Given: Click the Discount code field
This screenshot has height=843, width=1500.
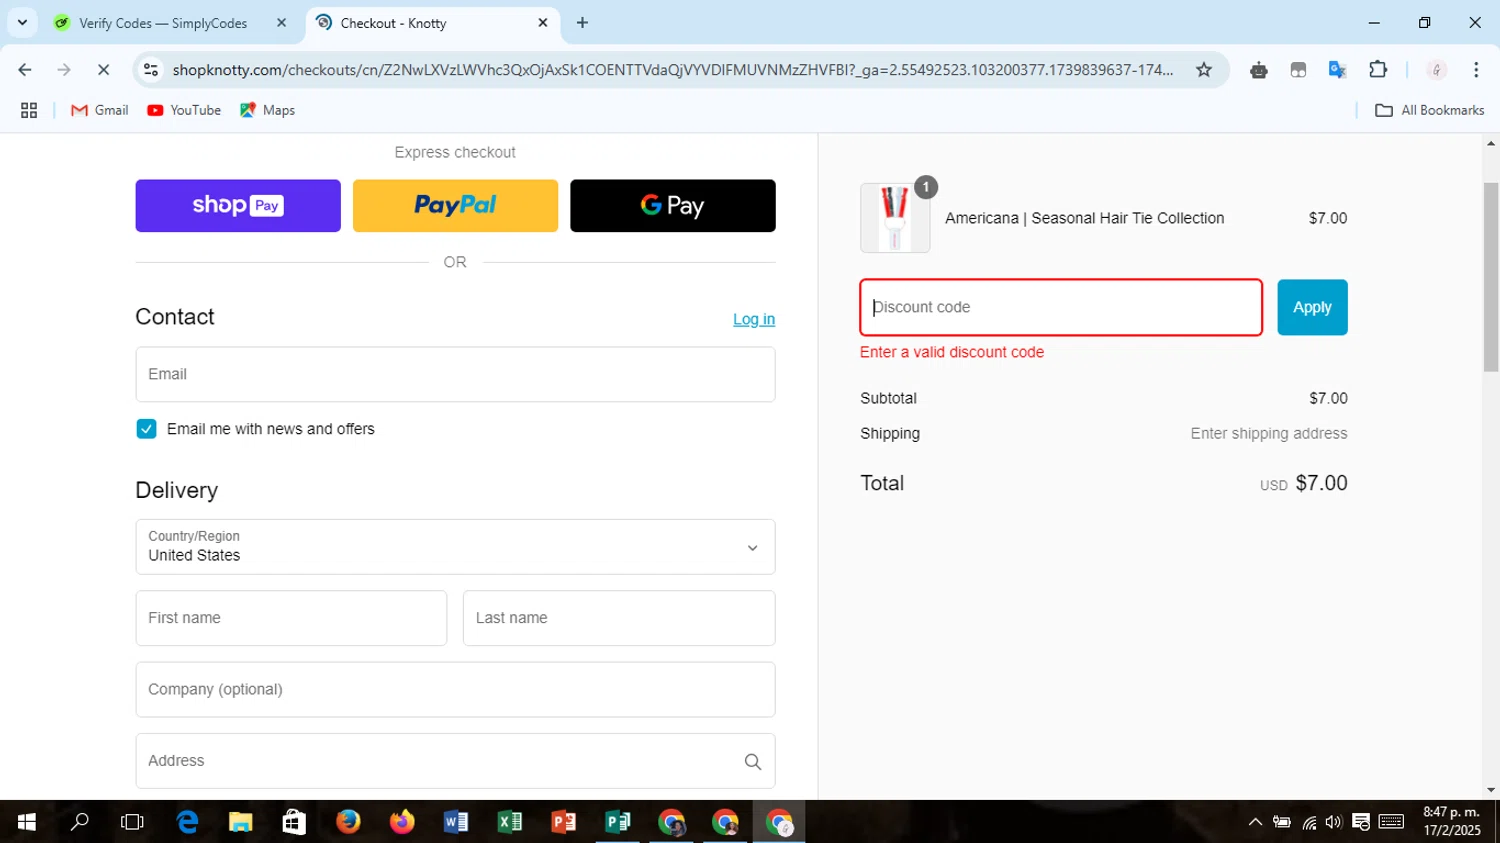Looking at the screenshot, I should click(x=1061, y=307).
